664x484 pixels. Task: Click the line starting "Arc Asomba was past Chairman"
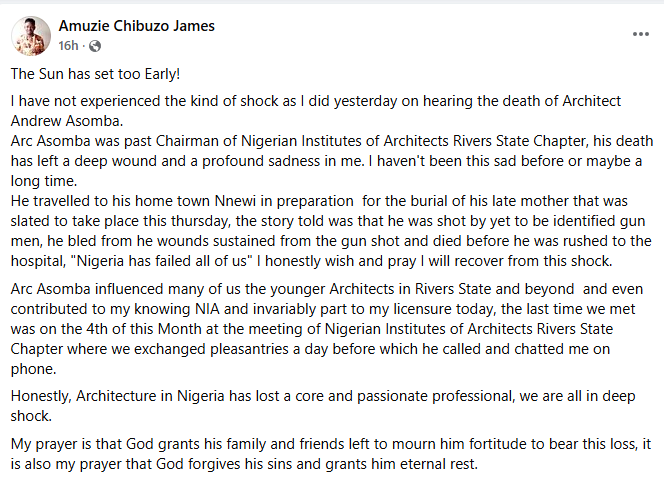tap(330, 139)
